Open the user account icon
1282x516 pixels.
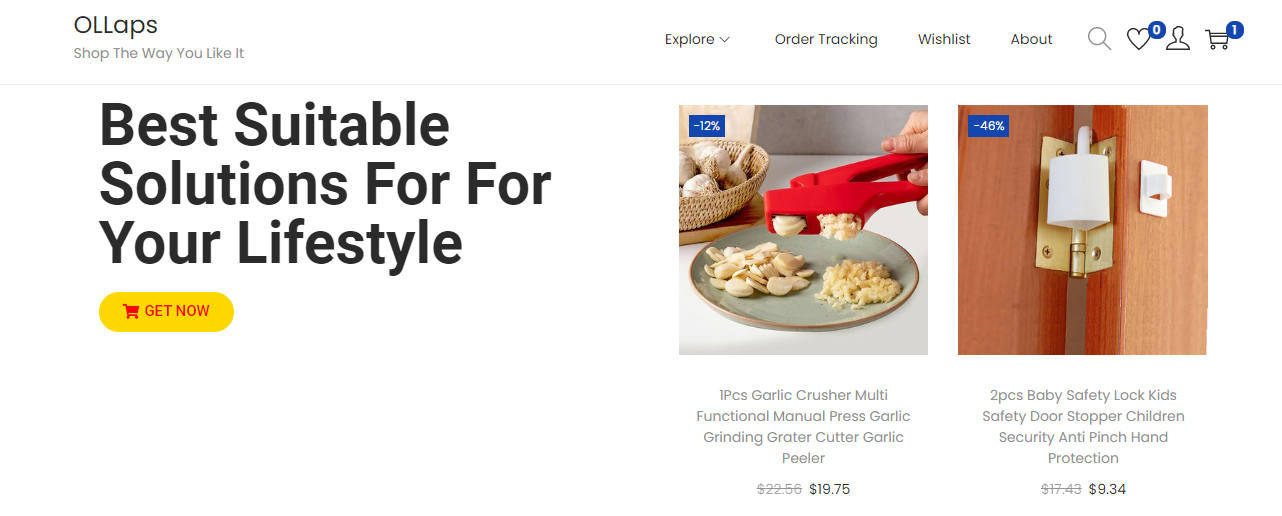(1178, 39)
